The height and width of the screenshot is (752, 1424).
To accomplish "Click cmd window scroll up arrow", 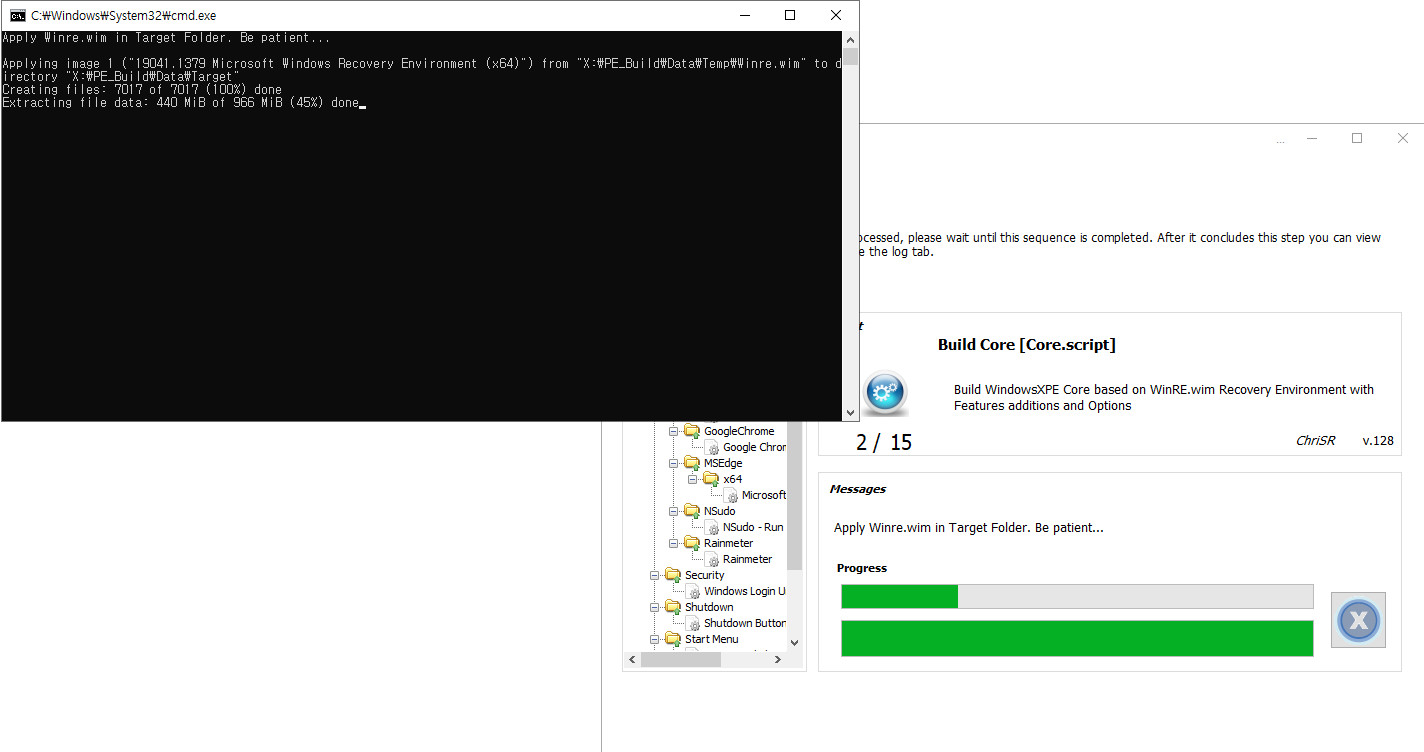I will coord(851,39).
